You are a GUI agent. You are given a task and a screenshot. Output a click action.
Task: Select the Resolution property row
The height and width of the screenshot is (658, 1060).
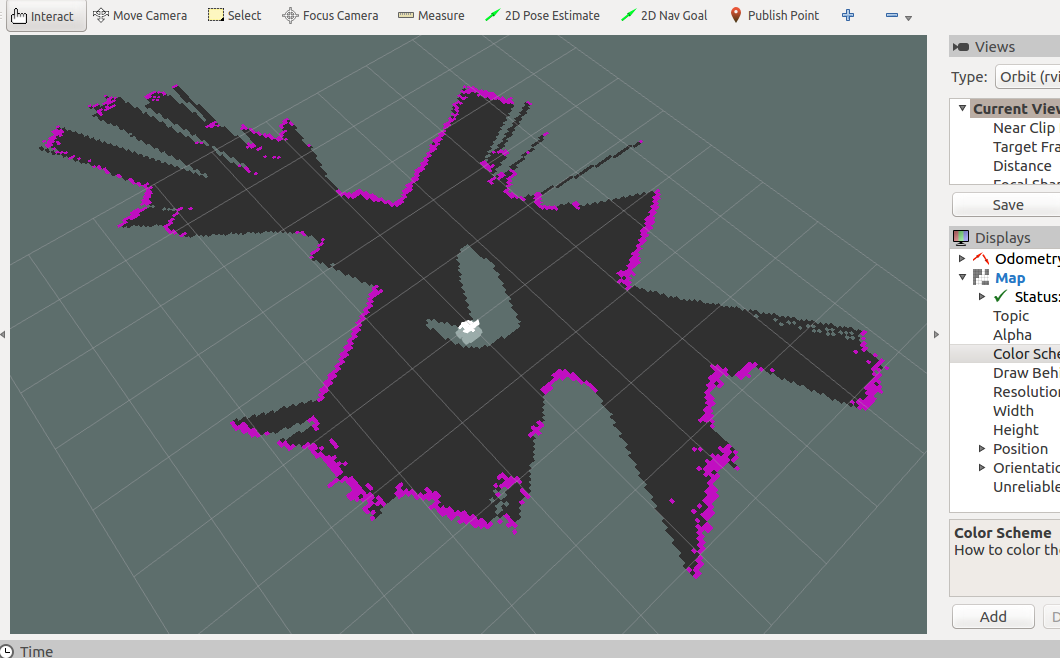tap(1005, 392)
